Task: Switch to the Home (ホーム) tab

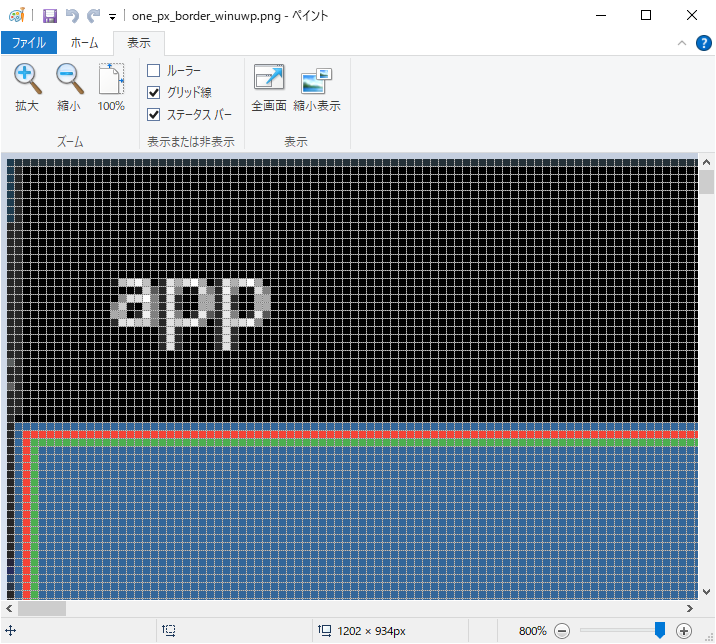Action: 84,43
